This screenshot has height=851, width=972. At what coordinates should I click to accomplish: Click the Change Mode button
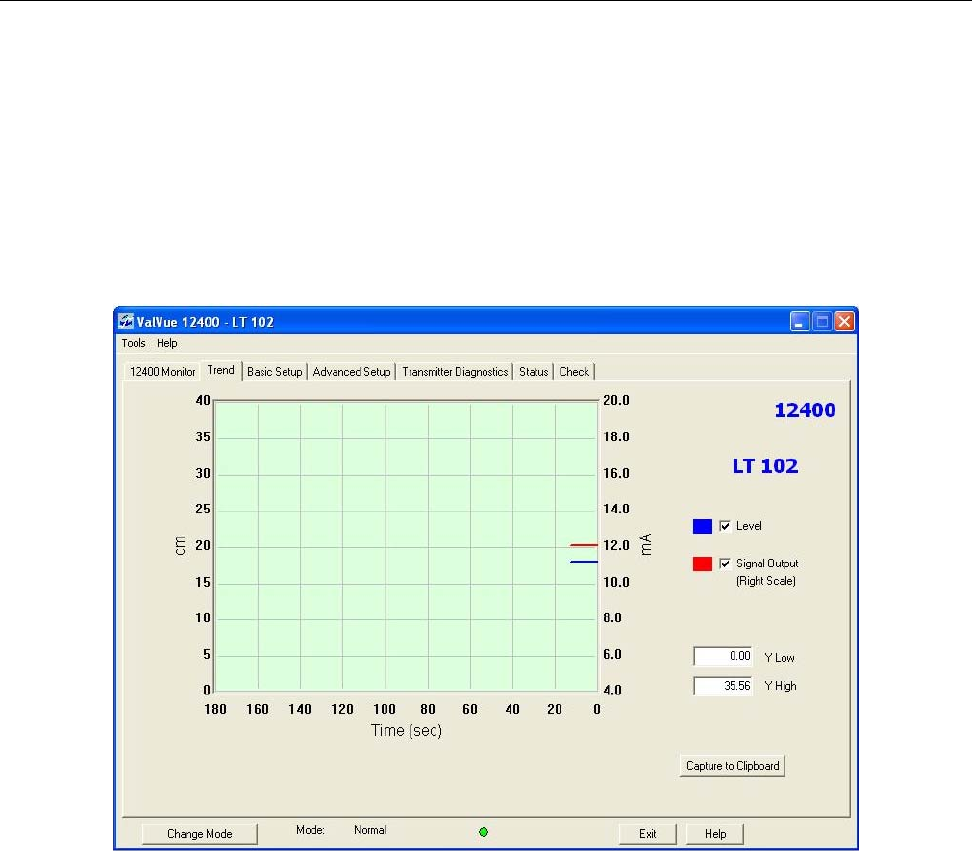(200, 834)
